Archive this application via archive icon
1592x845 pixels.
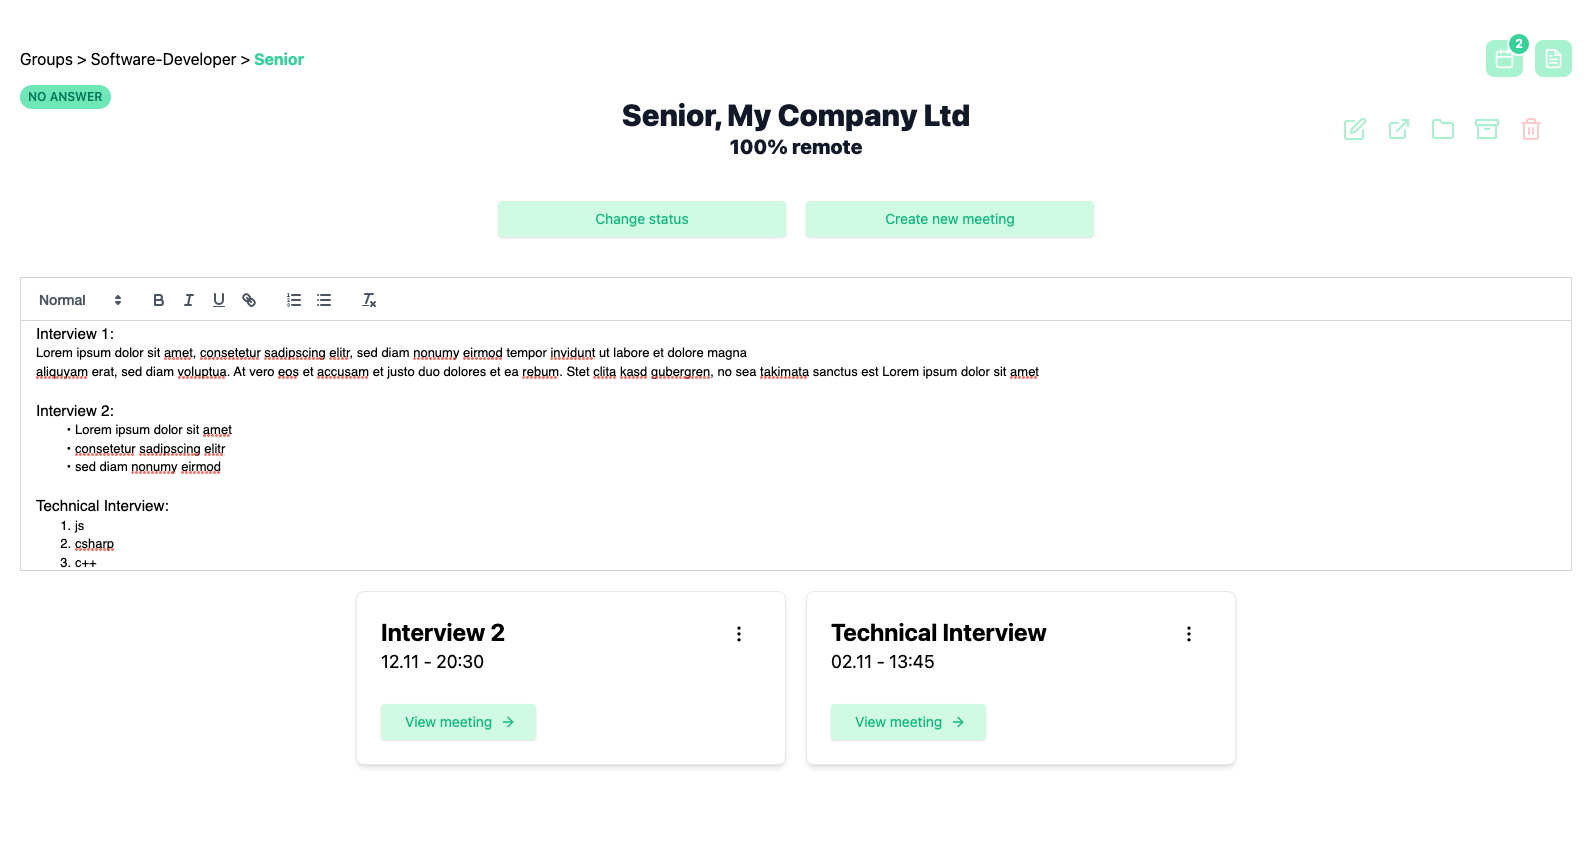pyautogui.click(x=1487, y=129)
